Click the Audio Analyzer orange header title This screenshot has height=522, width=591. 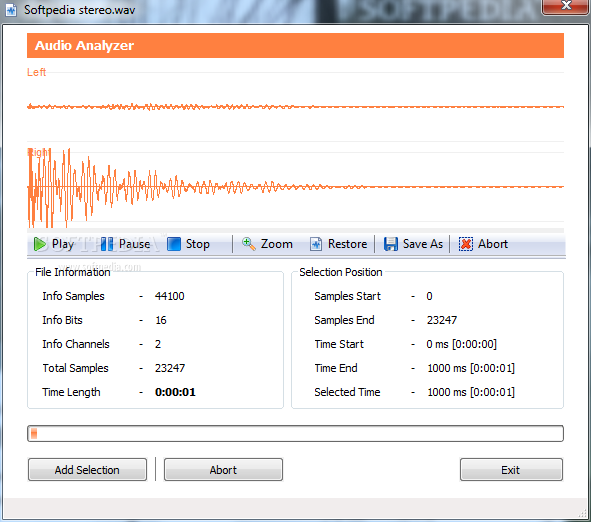pyautogui.click(x=84, y=46)
